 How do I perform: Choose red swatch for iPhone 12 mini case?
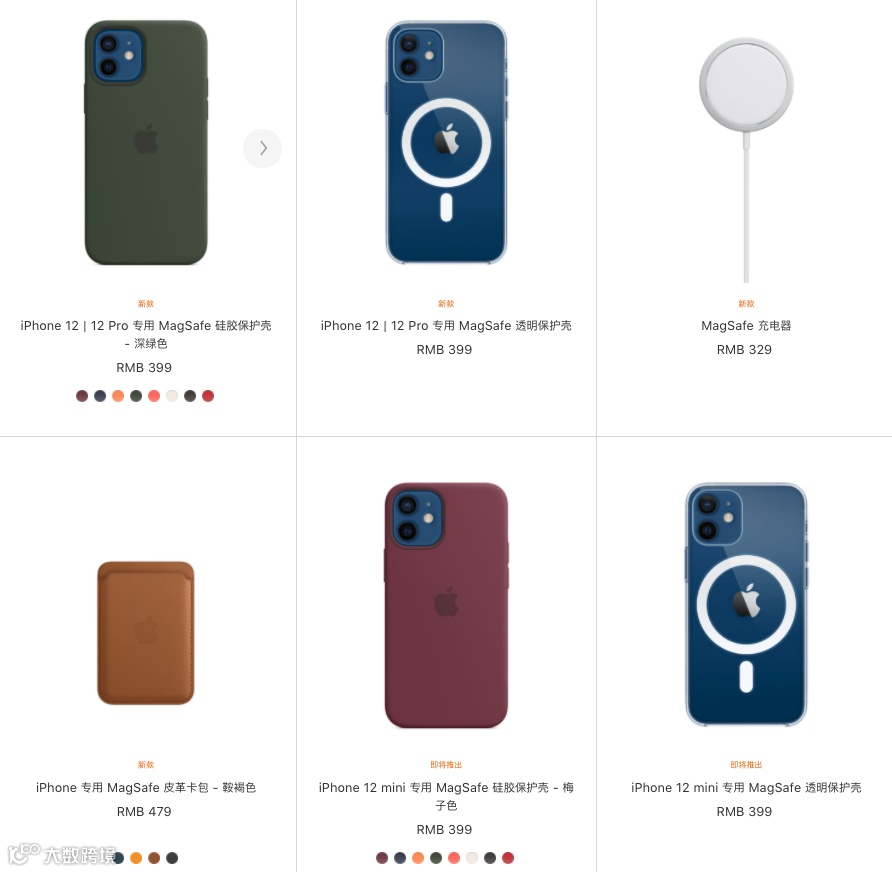508,858
